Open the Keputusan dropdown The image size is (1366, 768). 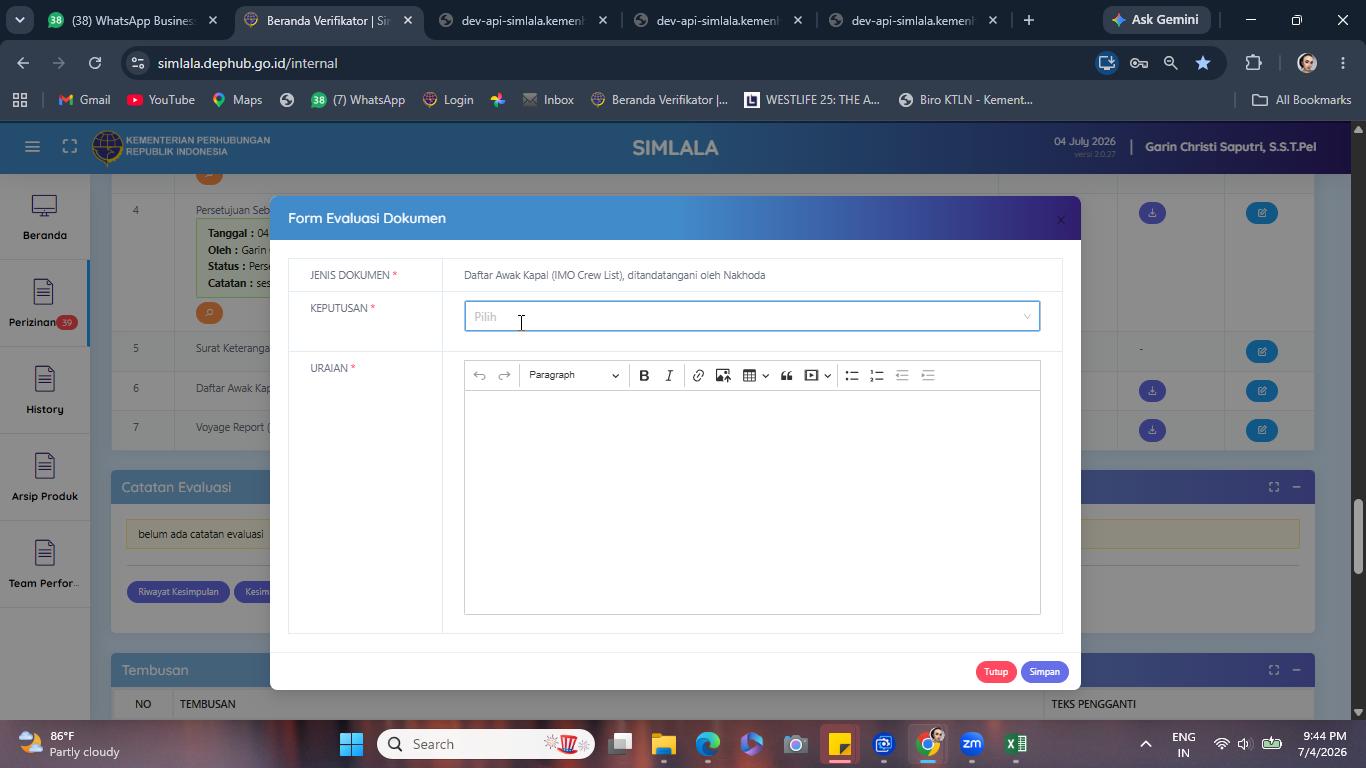pyautogui.click(x=752, y=316)
